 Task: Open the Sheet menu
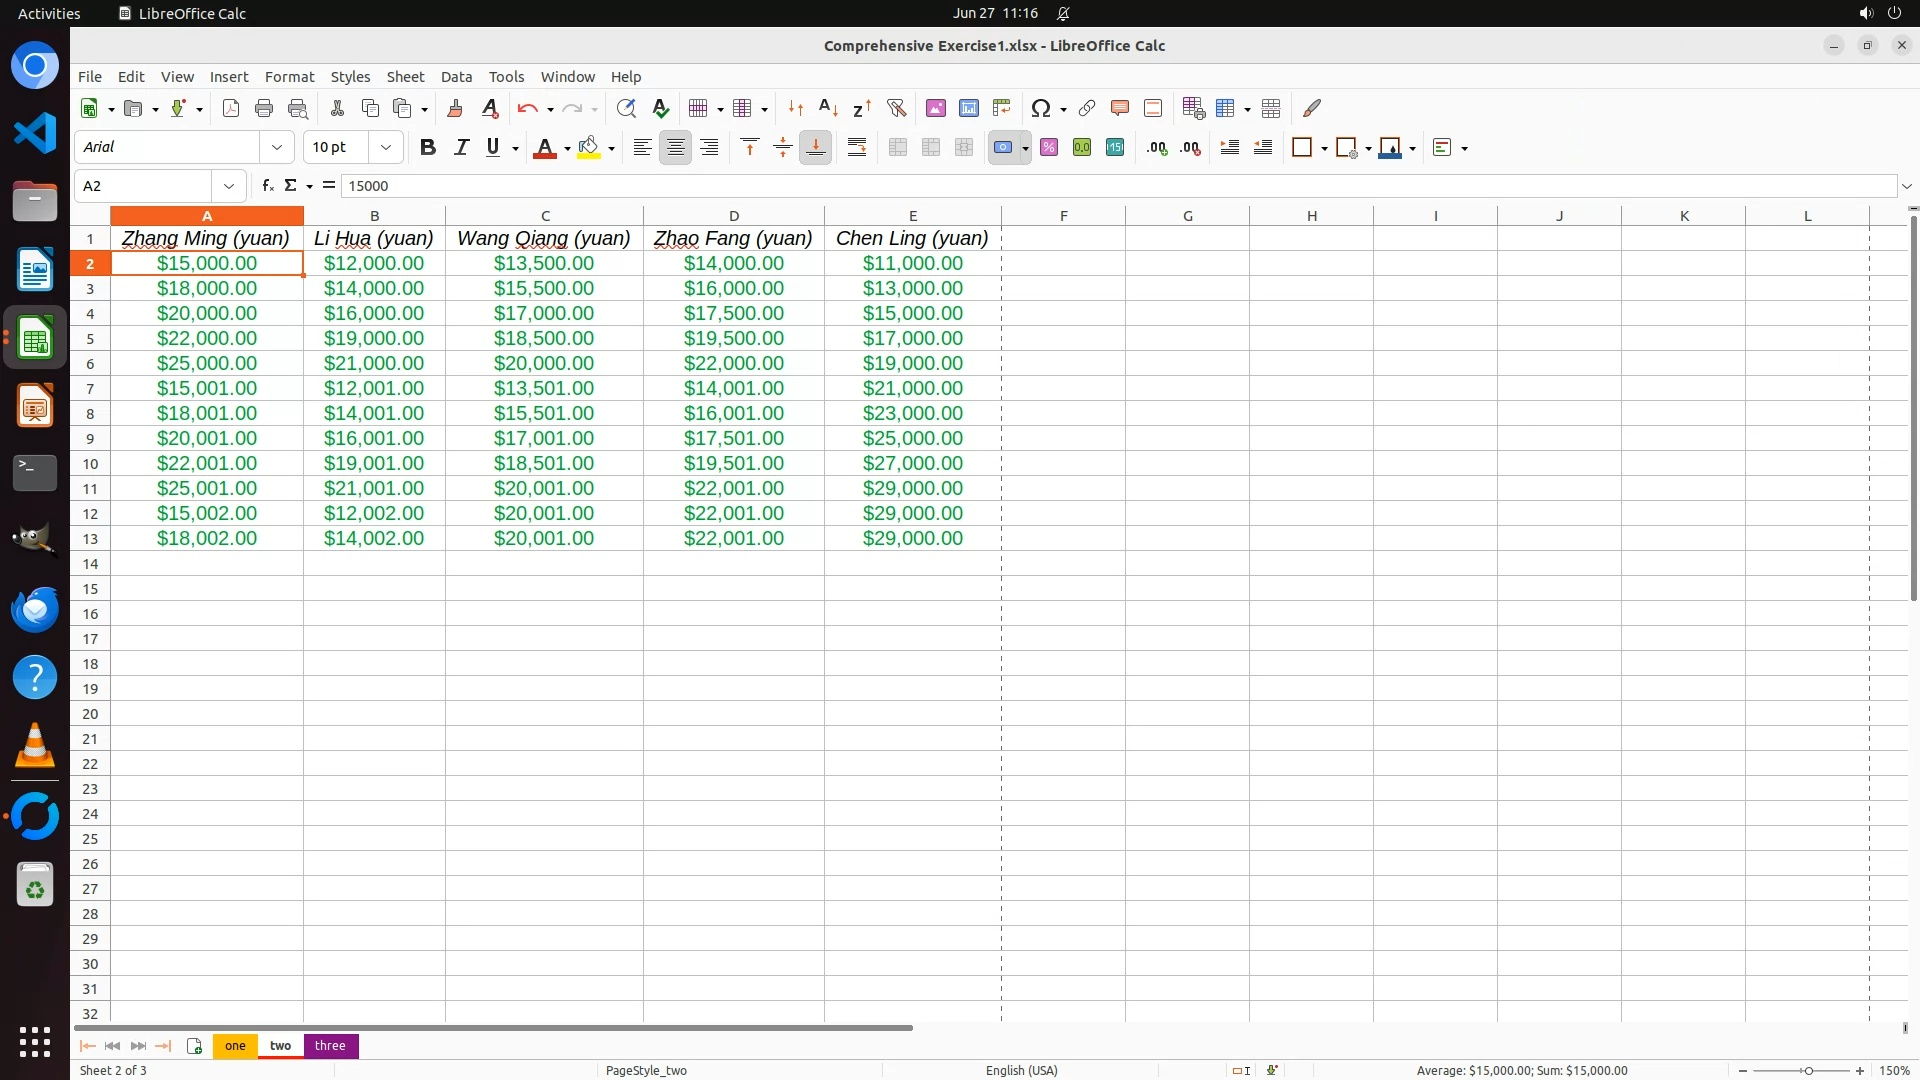pos(405,77)
